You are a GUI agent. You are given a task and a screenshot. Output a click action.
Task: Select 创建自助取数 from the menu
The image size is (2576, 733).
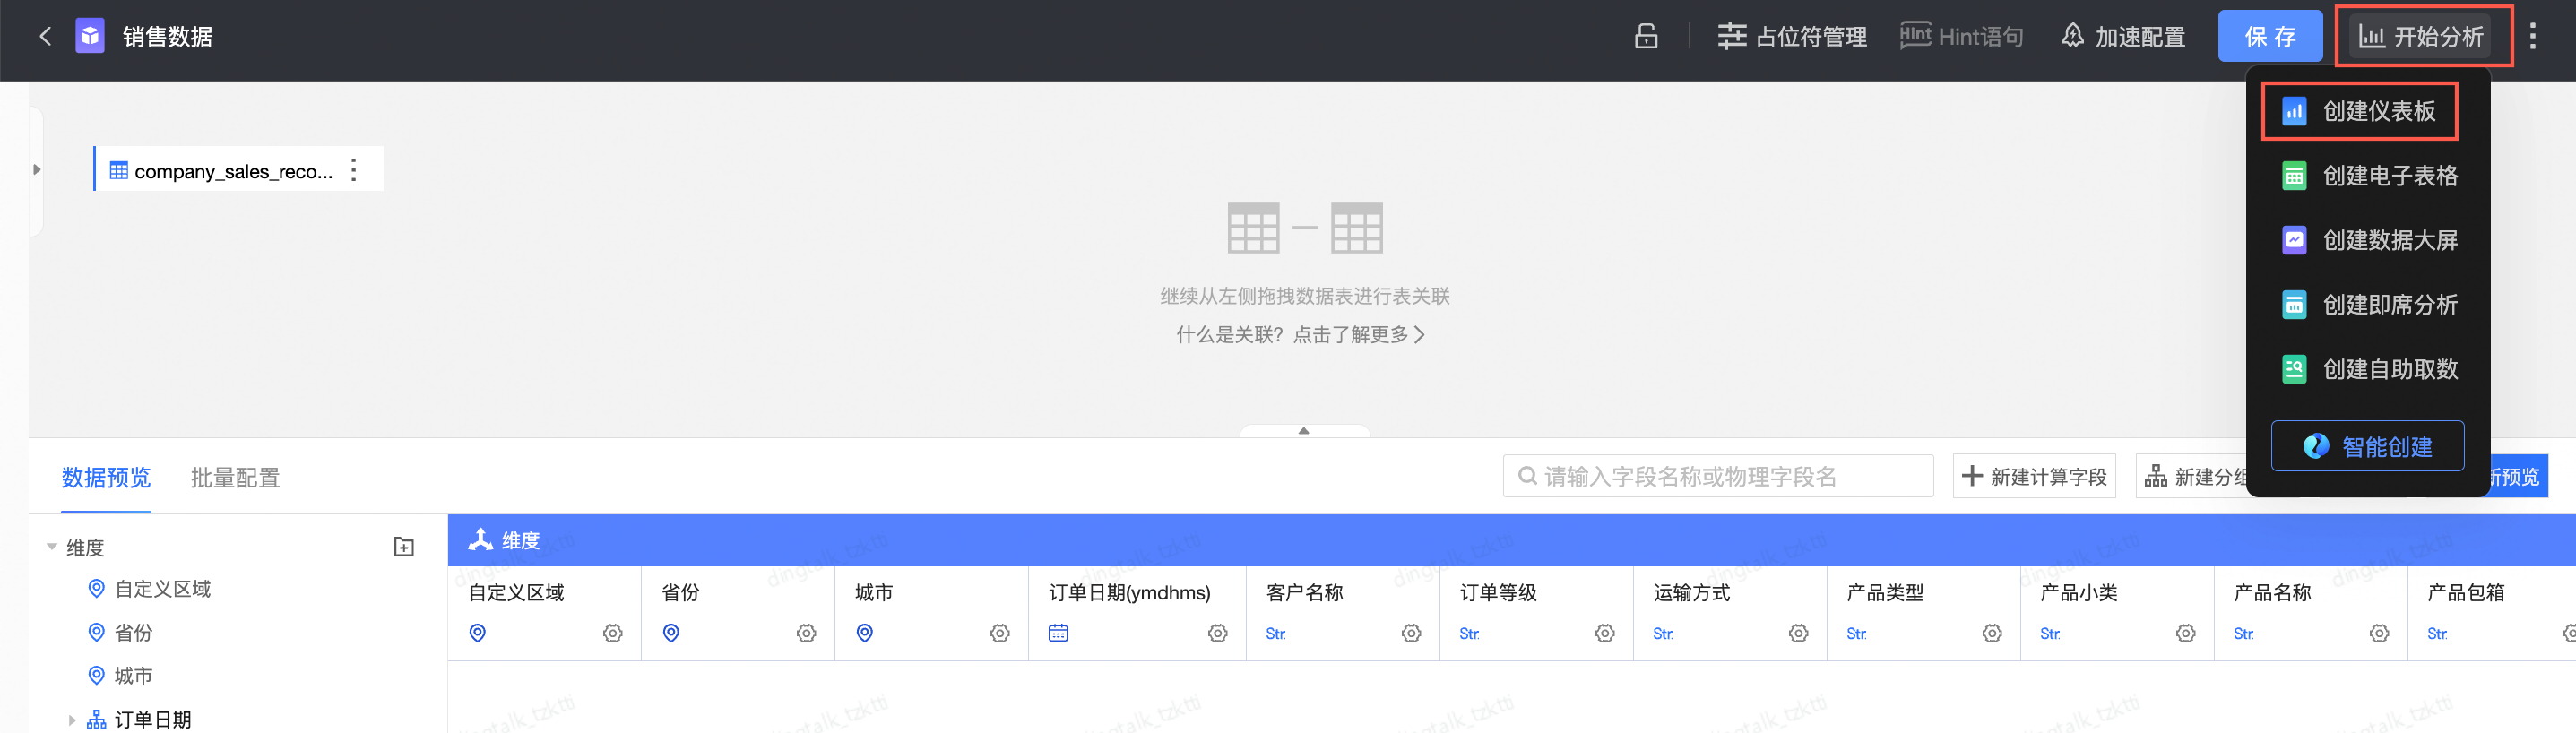point(2369,369)
